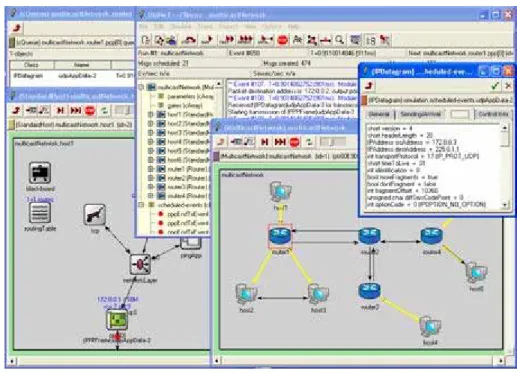Click horizontal scrollbar left arrow in network window
Screen dimensions: 517x374
217,360
